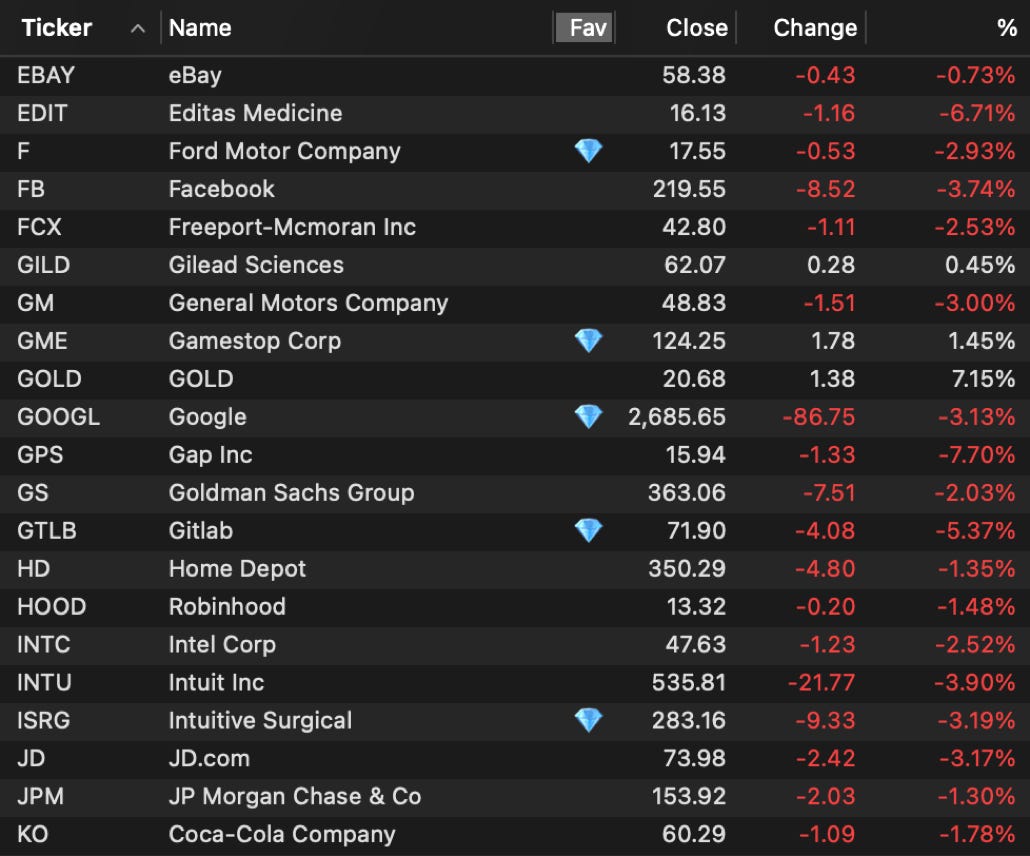Select the KO ticker cell

pos(32,835)
